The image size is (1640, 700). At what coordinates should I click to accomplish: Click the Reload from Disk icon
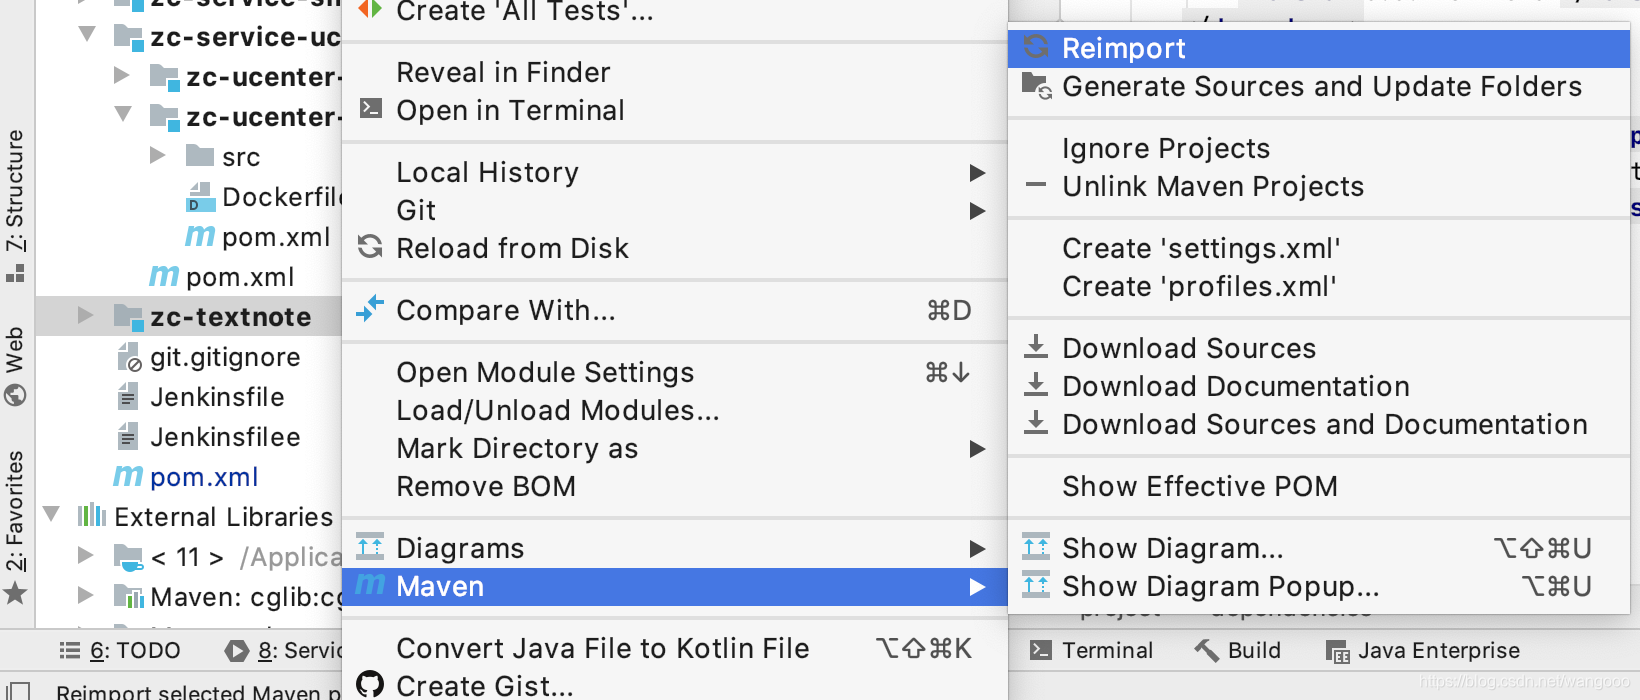click(x=370, y=246)
